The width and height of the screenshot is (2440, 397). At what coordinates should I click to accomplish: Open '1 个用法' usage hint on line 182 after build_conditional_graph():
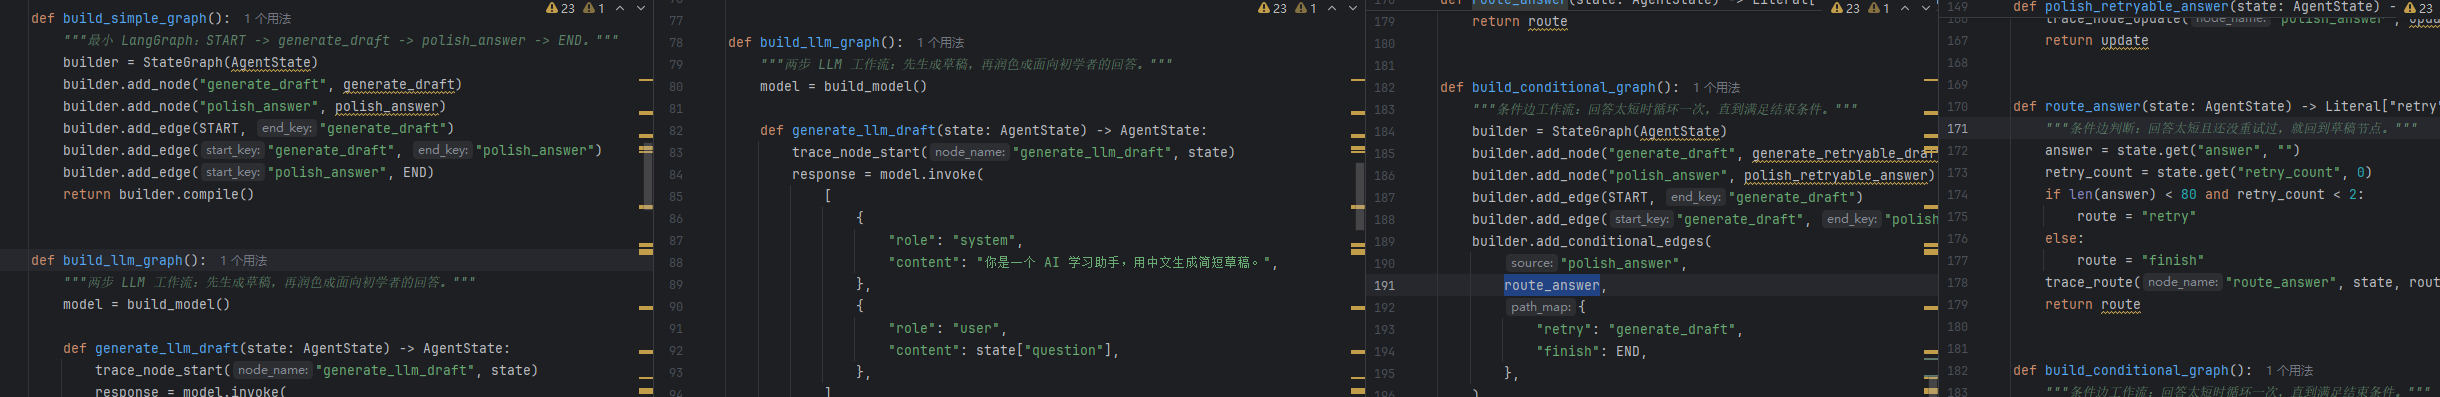click(1716, 88)
